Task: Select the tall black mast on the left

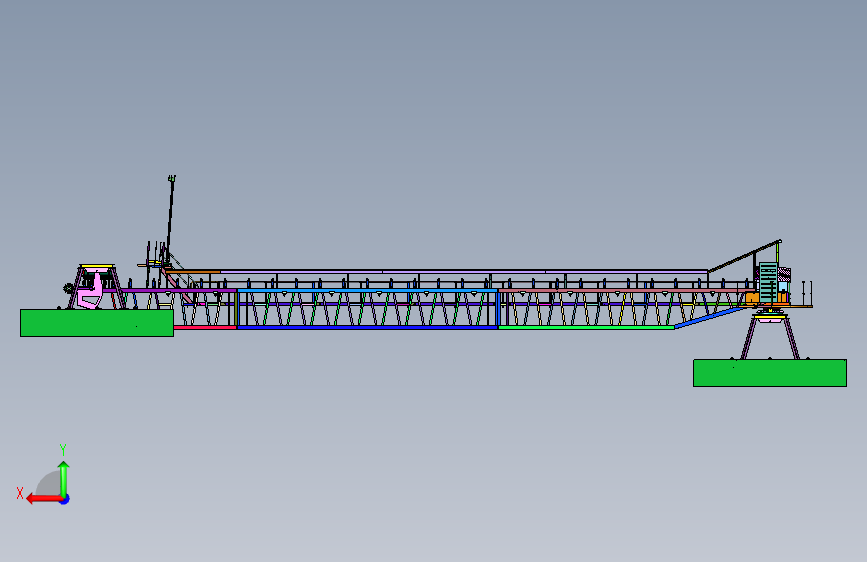Action: 170,221
